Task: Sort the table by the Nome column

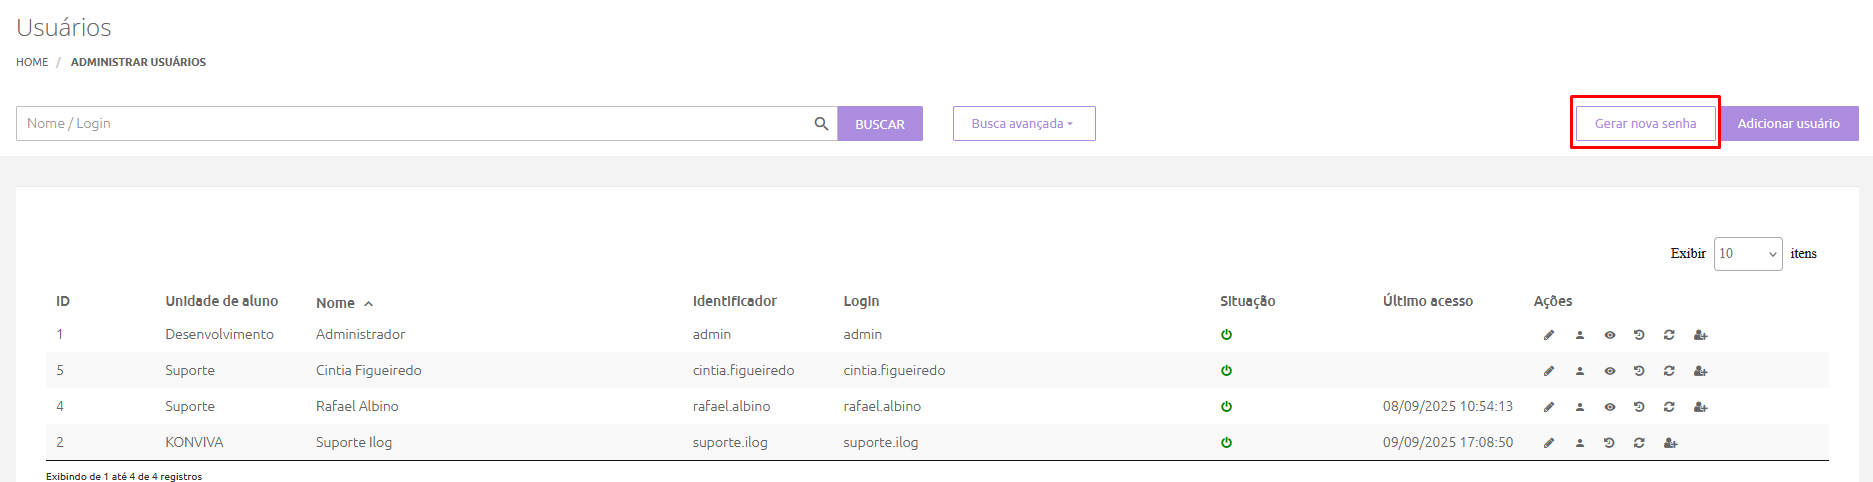Action: click(x=336, y=303)
